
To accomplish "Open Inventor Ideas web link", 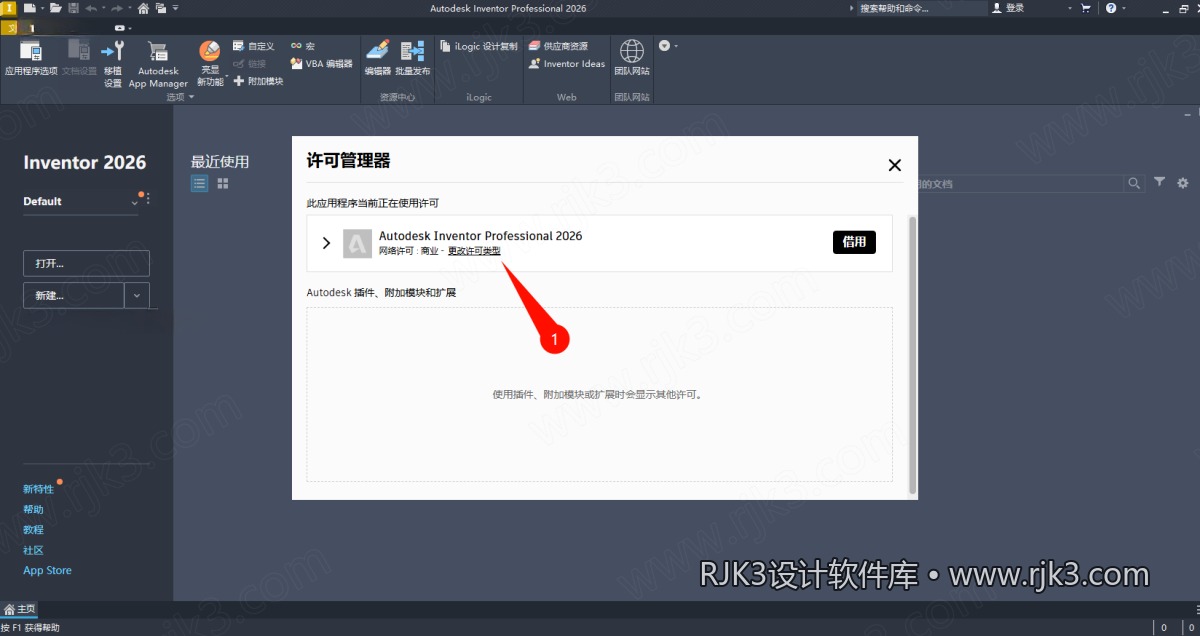I will [x=567, y=63].
